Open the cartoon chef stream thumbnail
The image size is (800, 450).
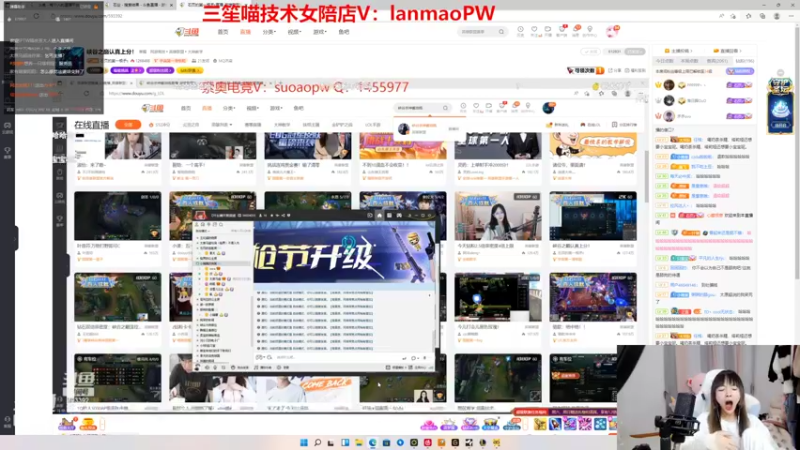point(593,145)
